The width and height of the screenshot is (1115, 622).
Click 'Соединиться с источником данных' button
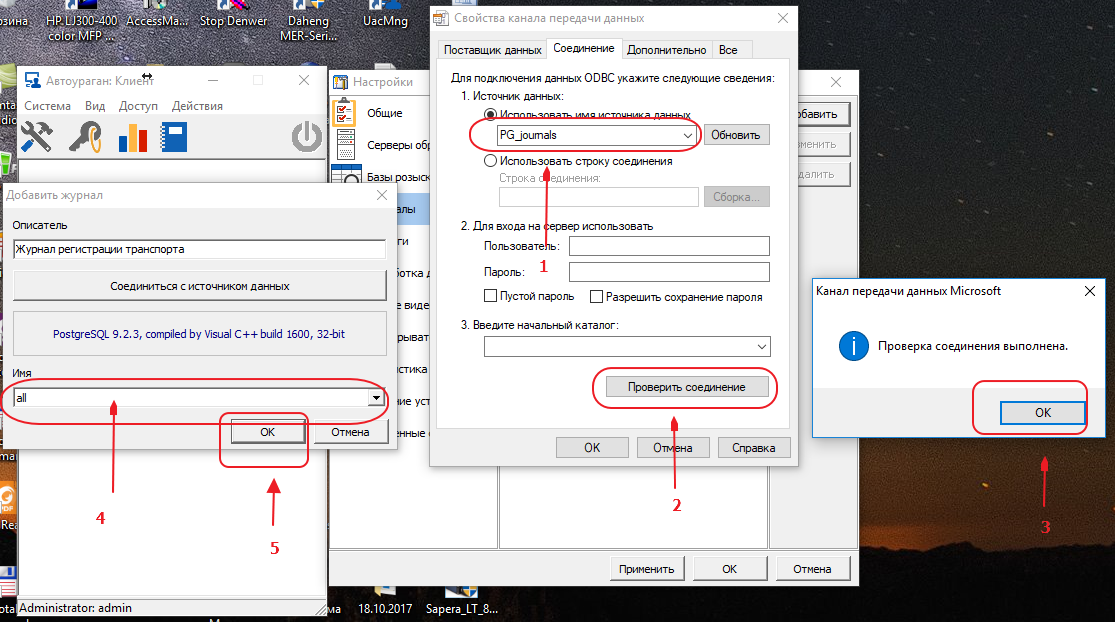(199, 286)
